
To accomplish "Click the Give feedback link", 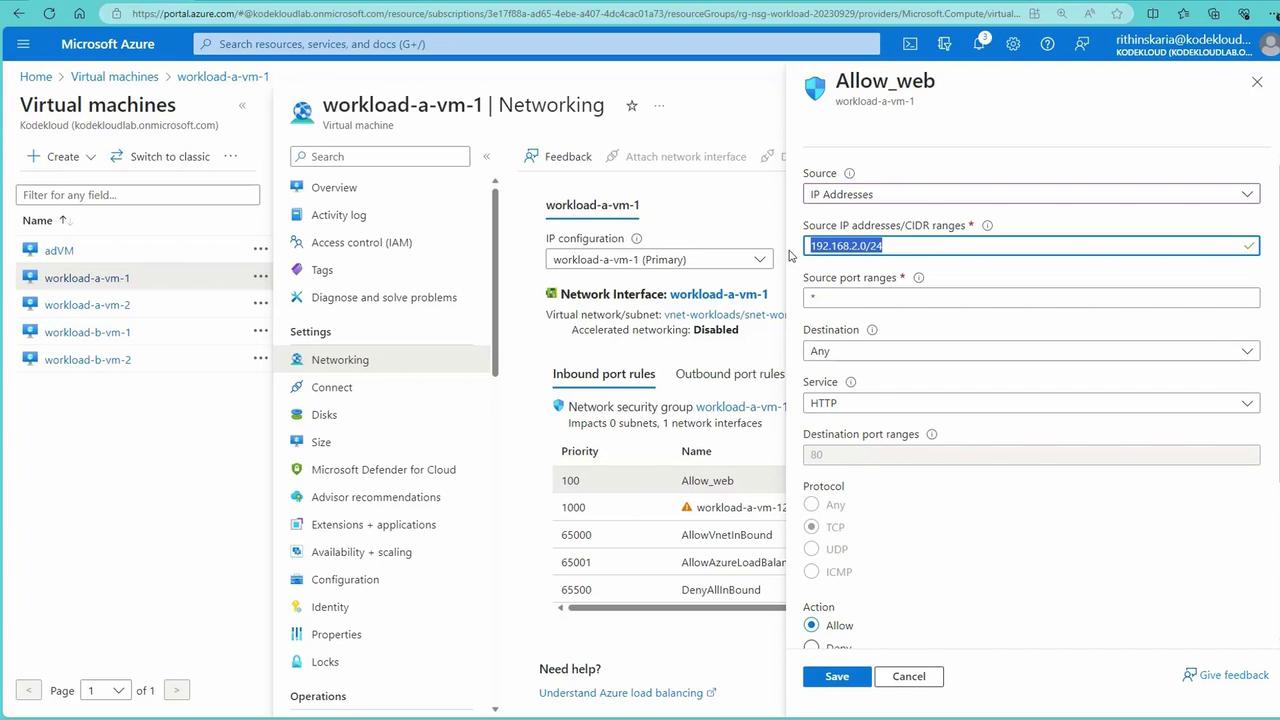I will [1226, 675].
